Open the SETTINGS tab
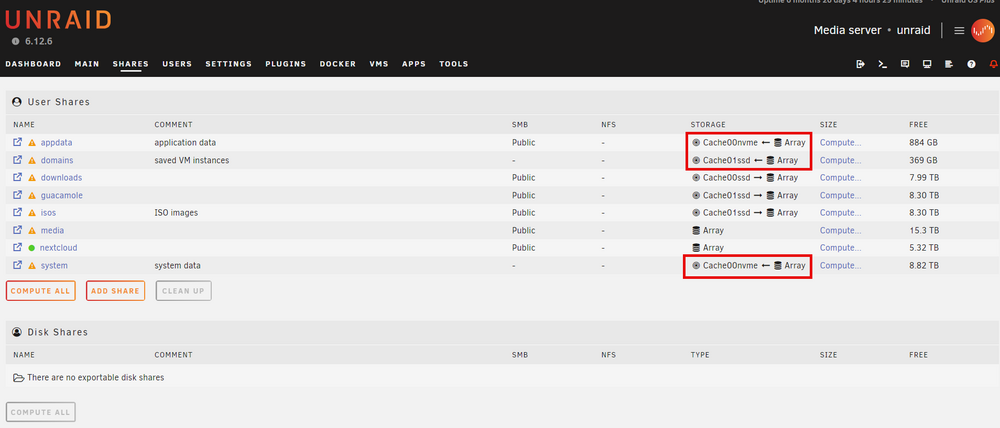The image size is (1000, 428). pos(228,64)
